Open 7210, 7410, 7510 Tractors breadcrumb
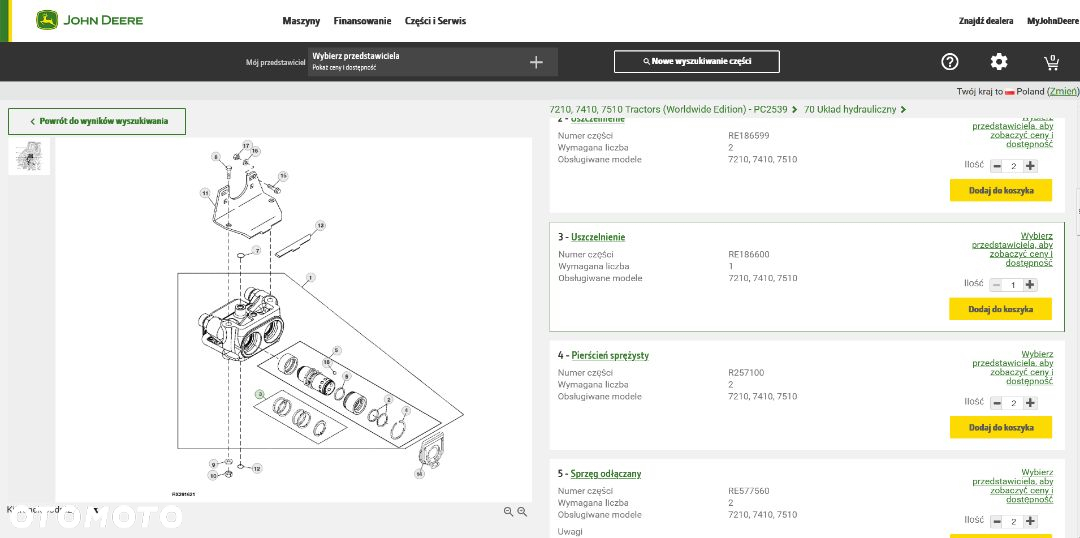 click(668, 110)
